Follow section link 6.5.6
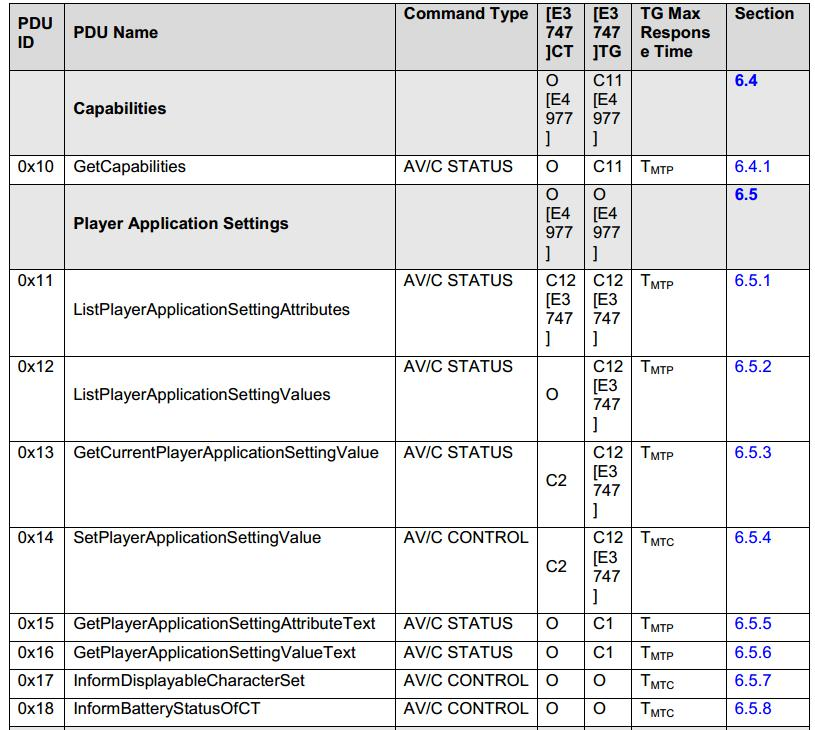The width and height of the screenshot is (815, 730). coord(753,652)
